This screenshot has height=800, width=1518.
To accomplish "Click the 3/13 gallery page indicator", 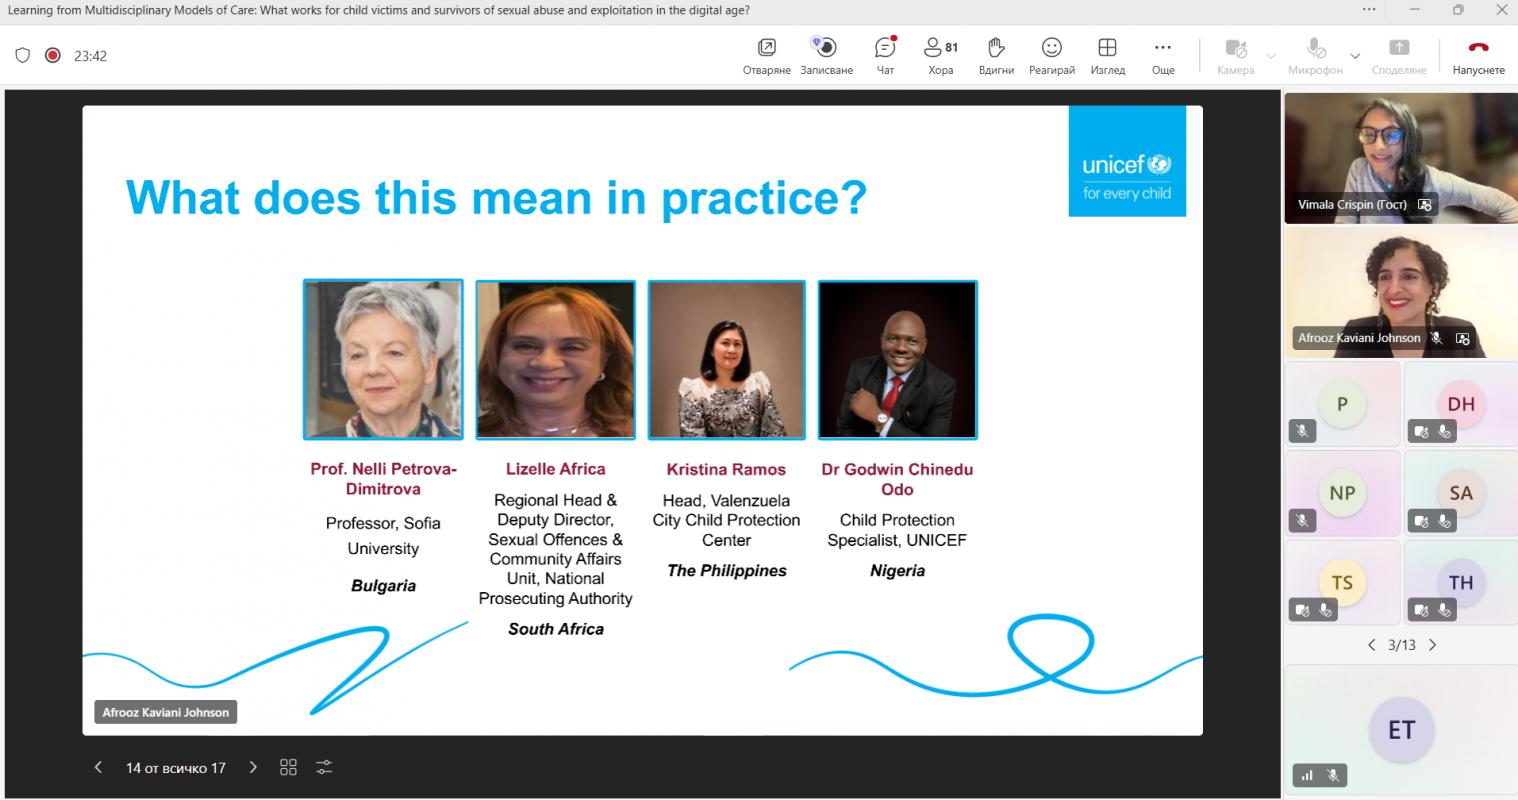I will [1402, 645].
